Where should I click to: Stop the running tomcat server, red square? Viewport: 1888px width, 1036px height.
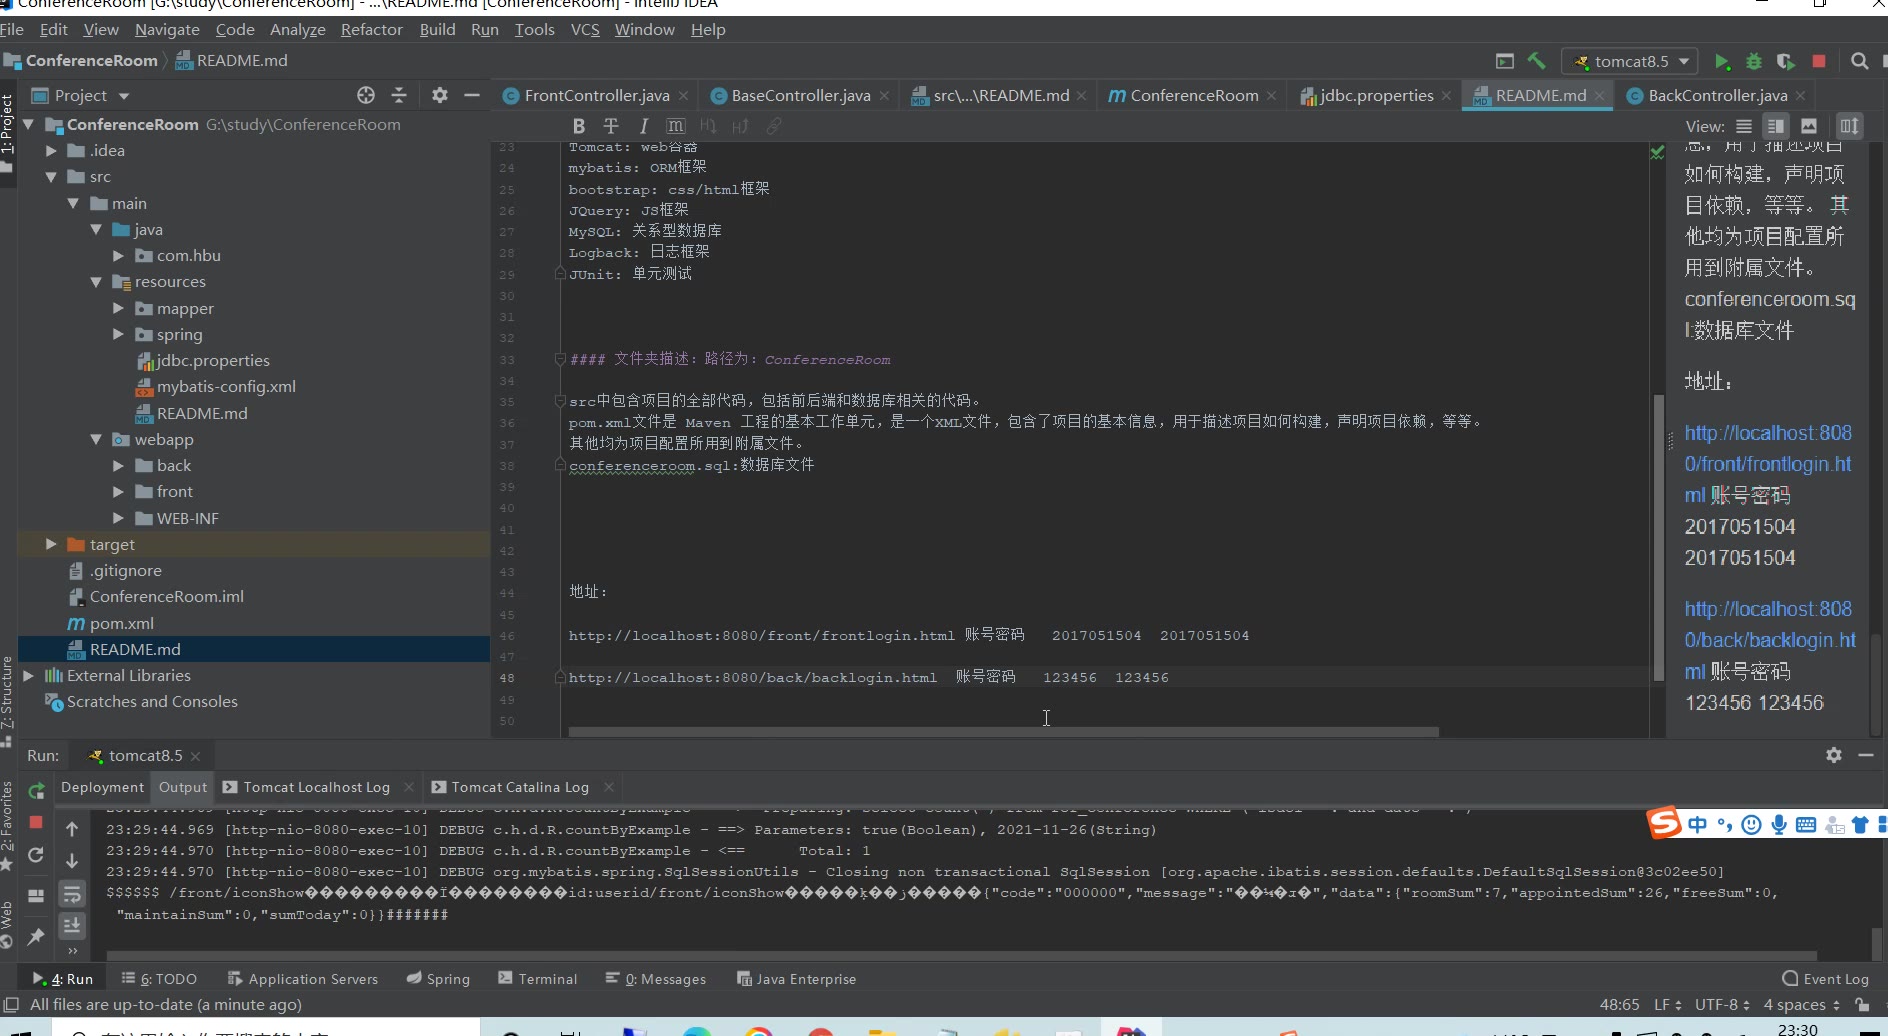1819,61
